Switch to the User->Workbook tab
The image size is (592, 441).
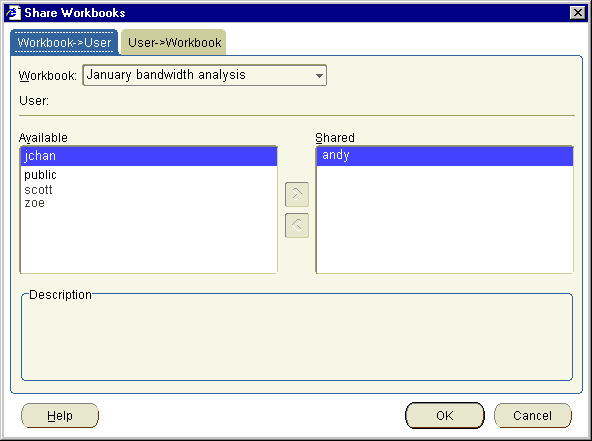tap(174, 42)
